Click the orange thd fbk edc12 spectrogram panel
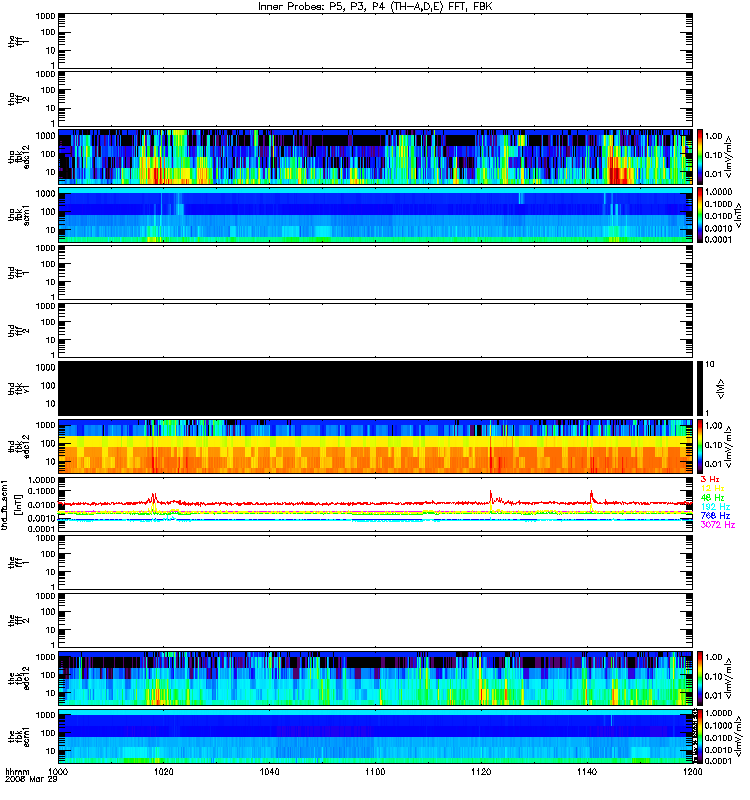The width and height of the screenshot is (750, 800). pos(376,446)
